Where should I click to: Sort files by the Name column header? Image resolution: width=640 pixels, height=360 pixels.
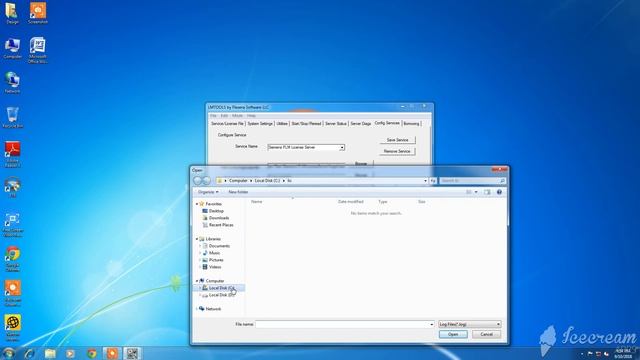pos(257,202)
